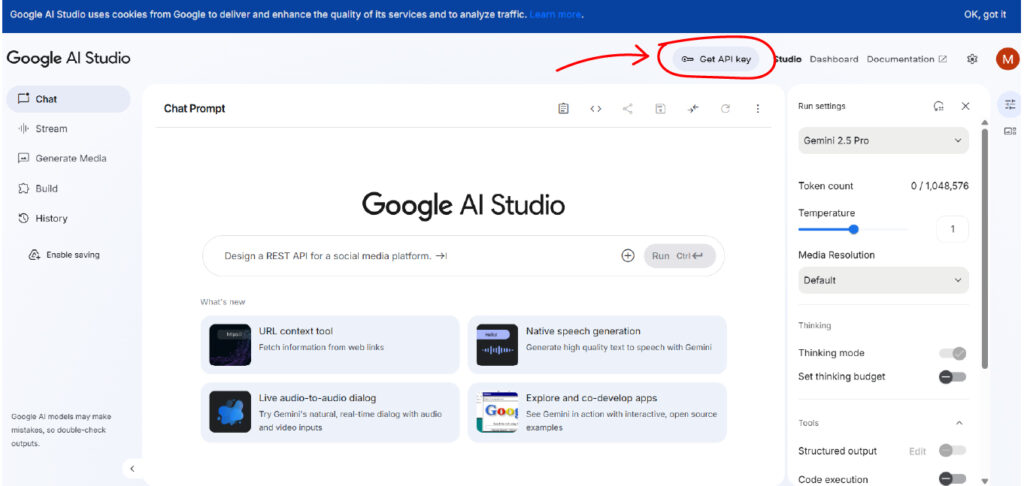The width and height of the screenshot is (1024, 486).
Task: Click the reset run settings icon
Action: point(938,106)
